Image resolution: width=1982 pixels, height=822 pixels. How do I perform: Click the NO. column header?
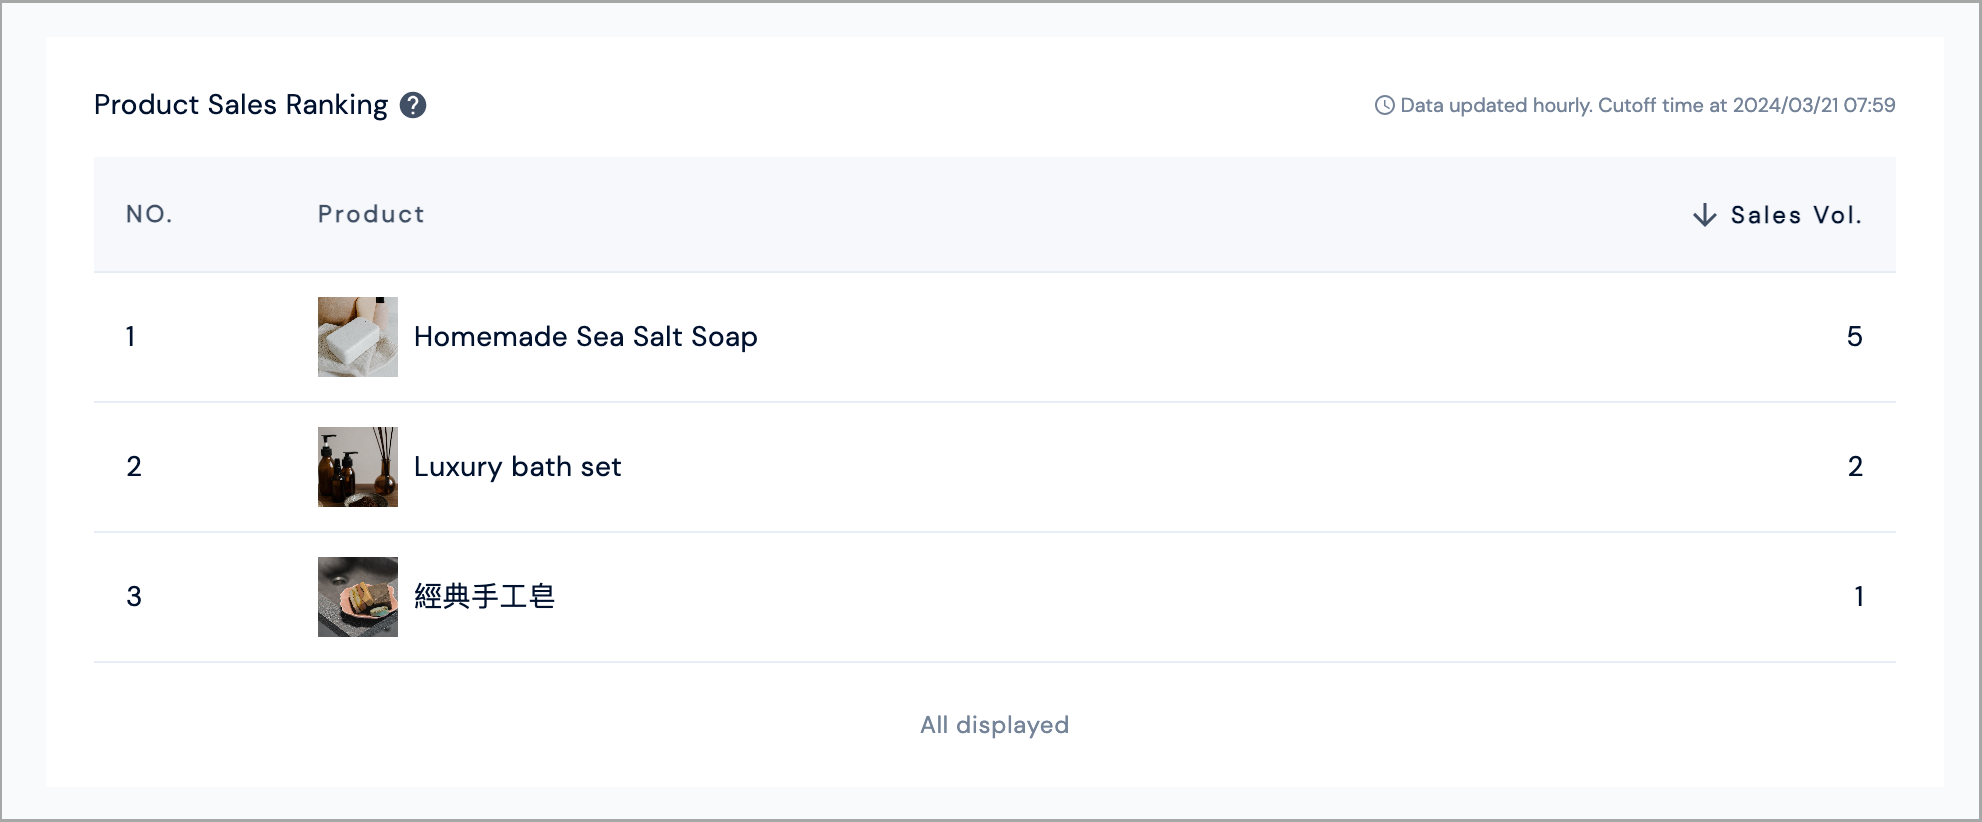point(149,214)
